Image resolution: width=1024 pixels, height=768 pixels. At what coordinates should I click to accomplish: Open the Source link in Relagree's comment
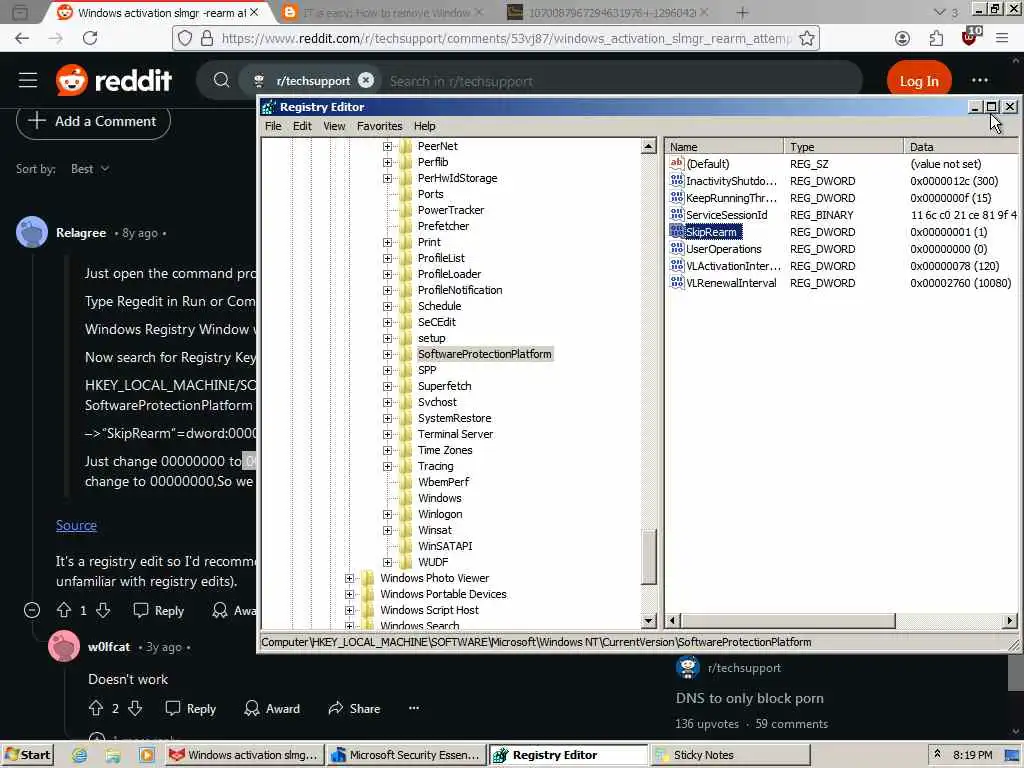coord(76,525)
